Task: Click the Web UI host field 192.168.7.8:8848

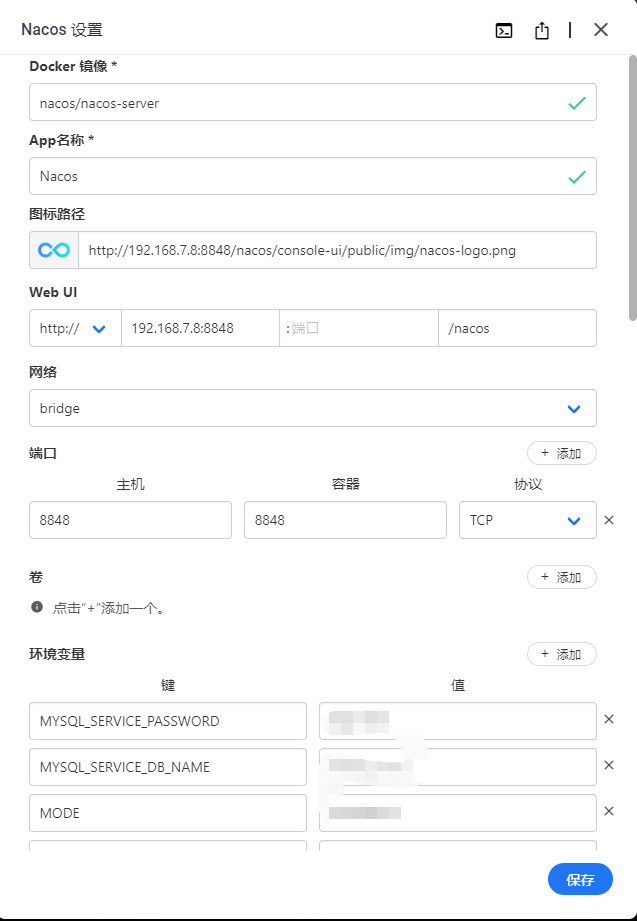Action: 200,328
